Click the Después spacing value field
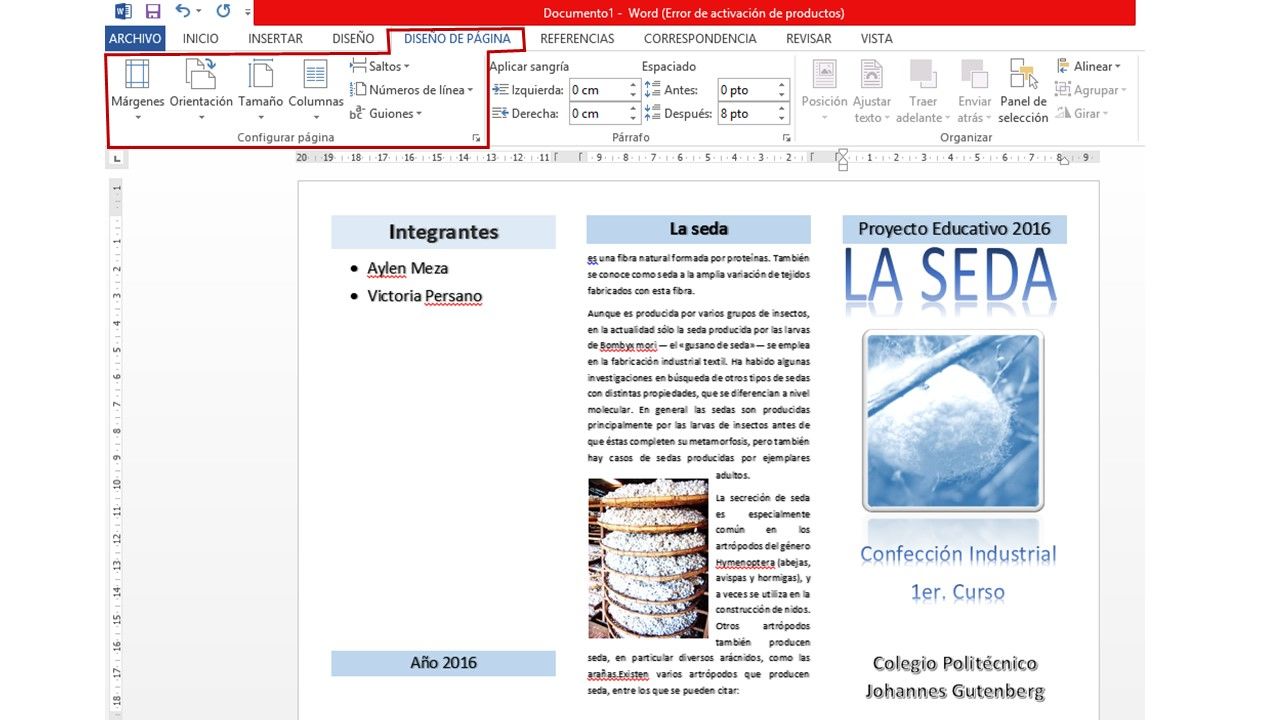 (x=745, y=114)
